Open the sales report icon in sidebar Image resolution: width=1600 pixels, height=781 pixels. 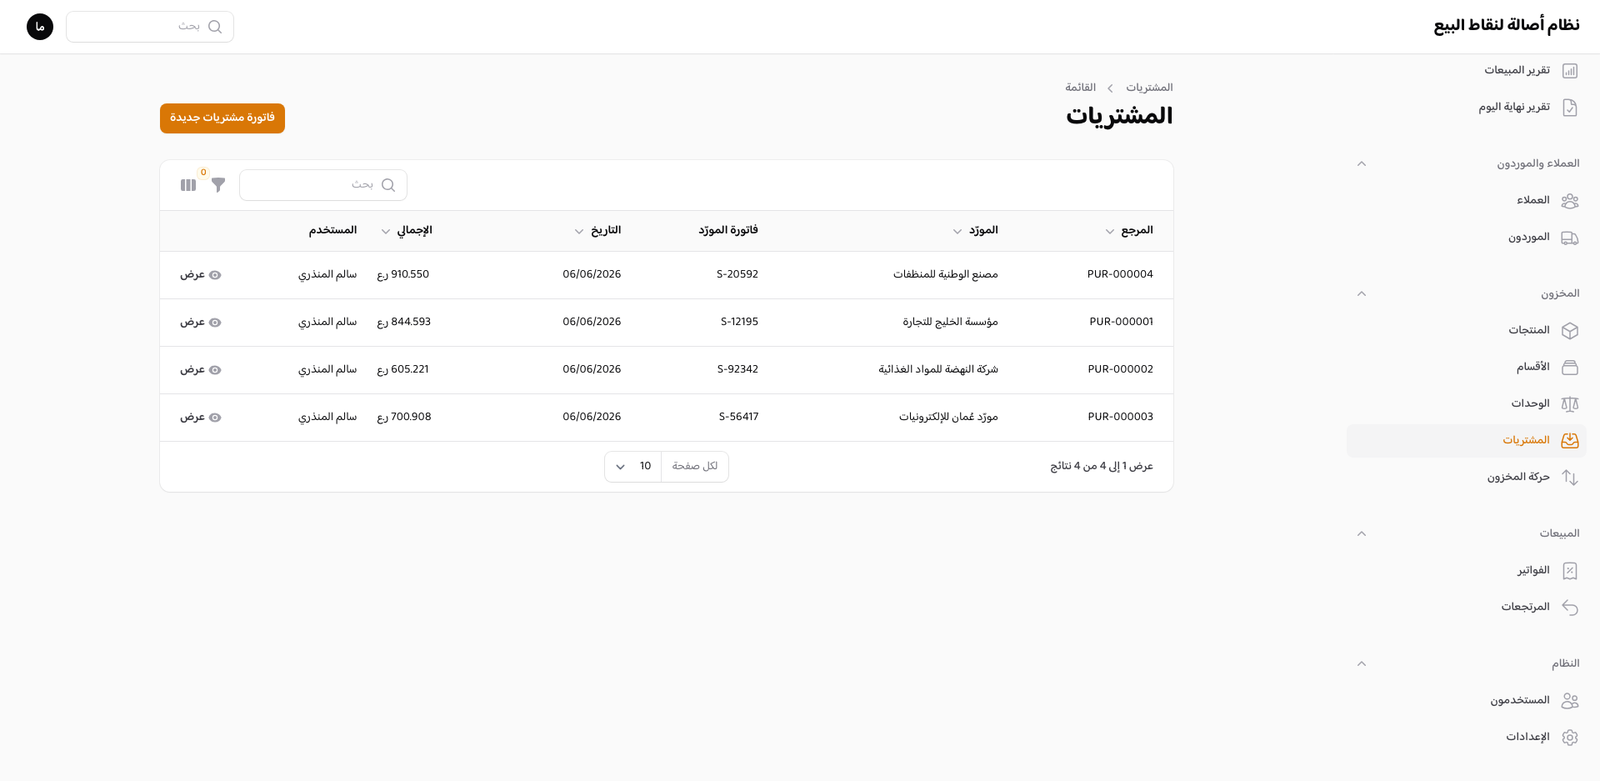[x=1570, y=71]
